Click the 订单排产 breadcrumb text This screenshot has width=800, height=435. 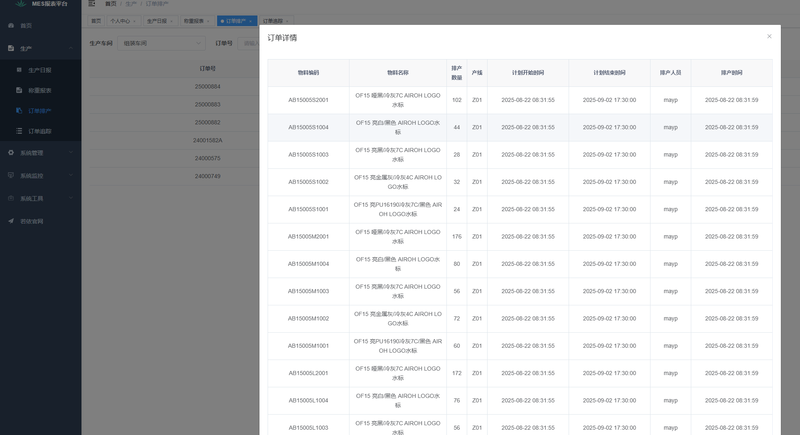coord(157,4)
